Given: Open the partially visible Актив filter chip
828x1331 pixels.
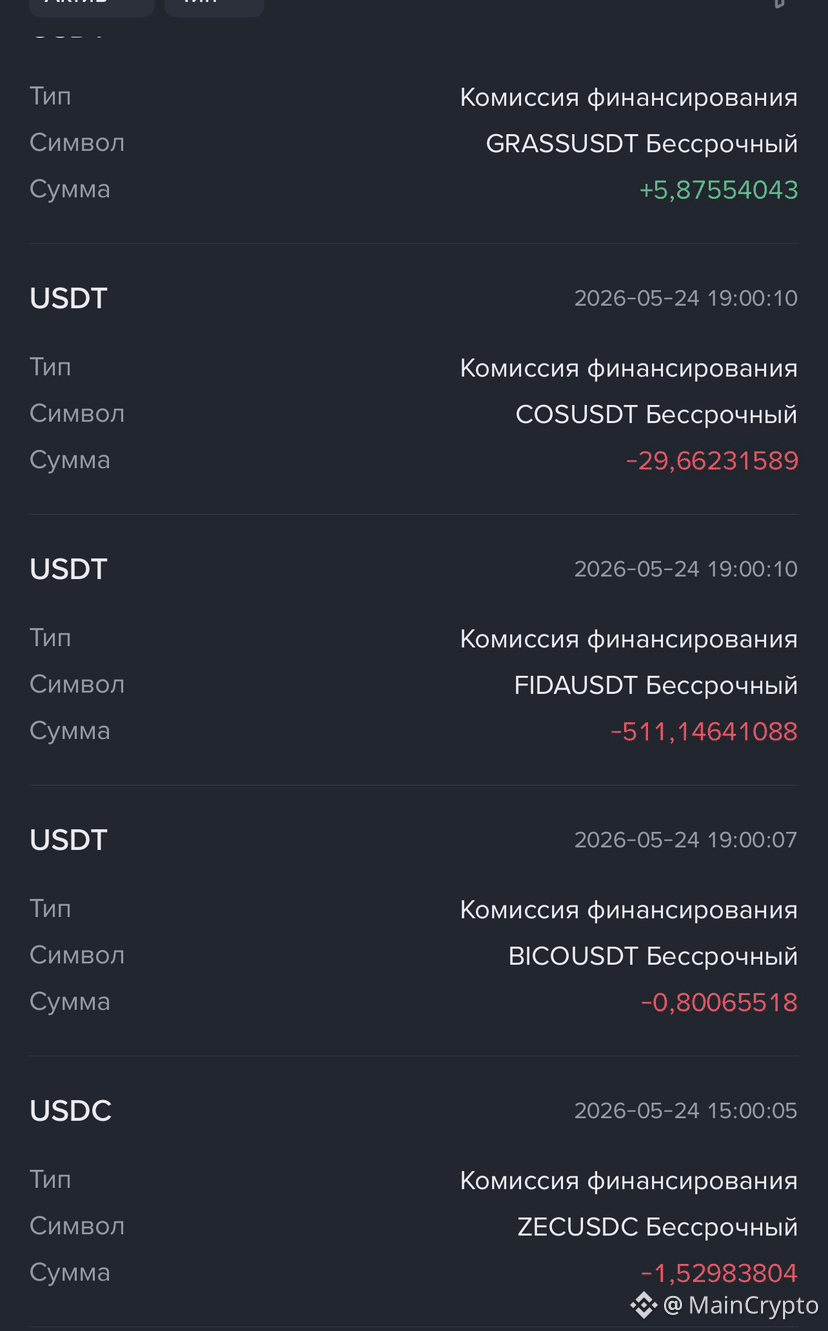Looking at the screenshot, I should [91, 6].
